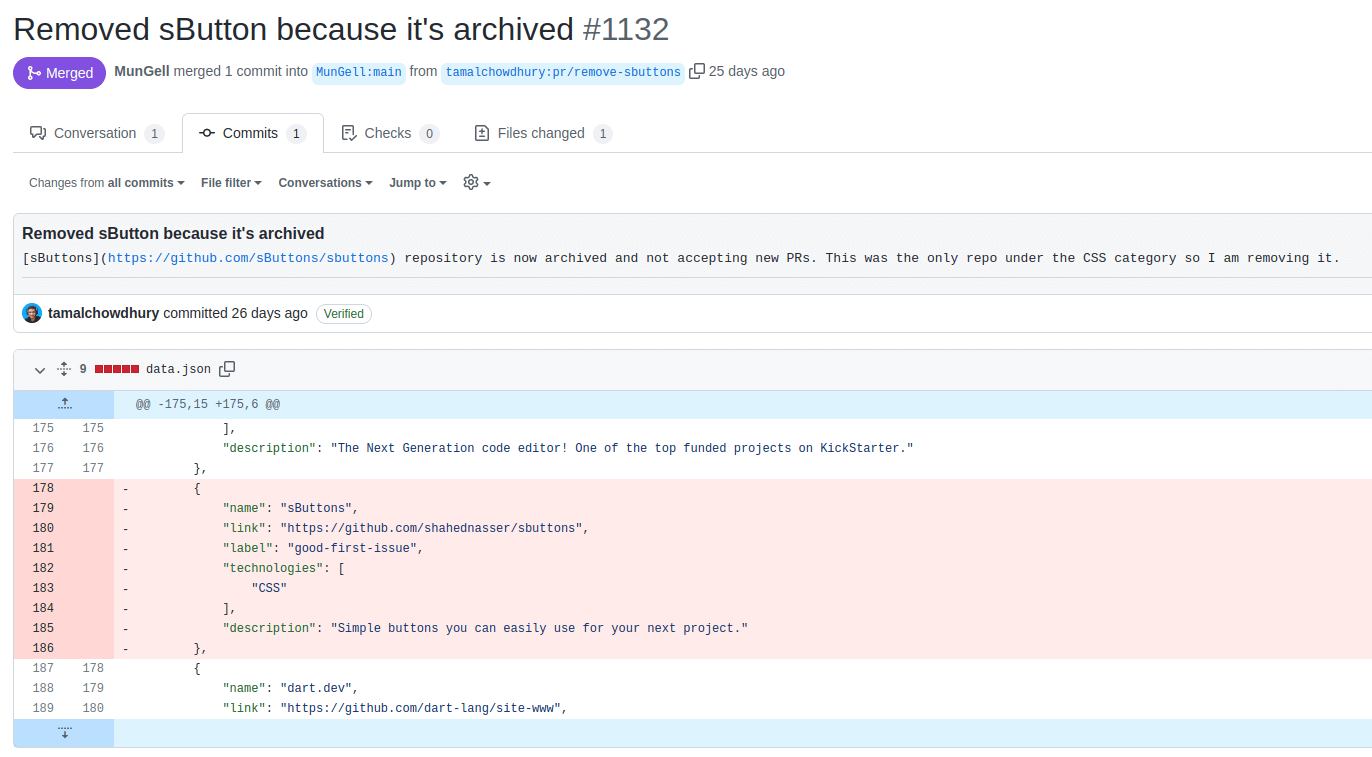Open the File filter dropdown
This screenshot has width=1372, height=757.
click(231, 183)
